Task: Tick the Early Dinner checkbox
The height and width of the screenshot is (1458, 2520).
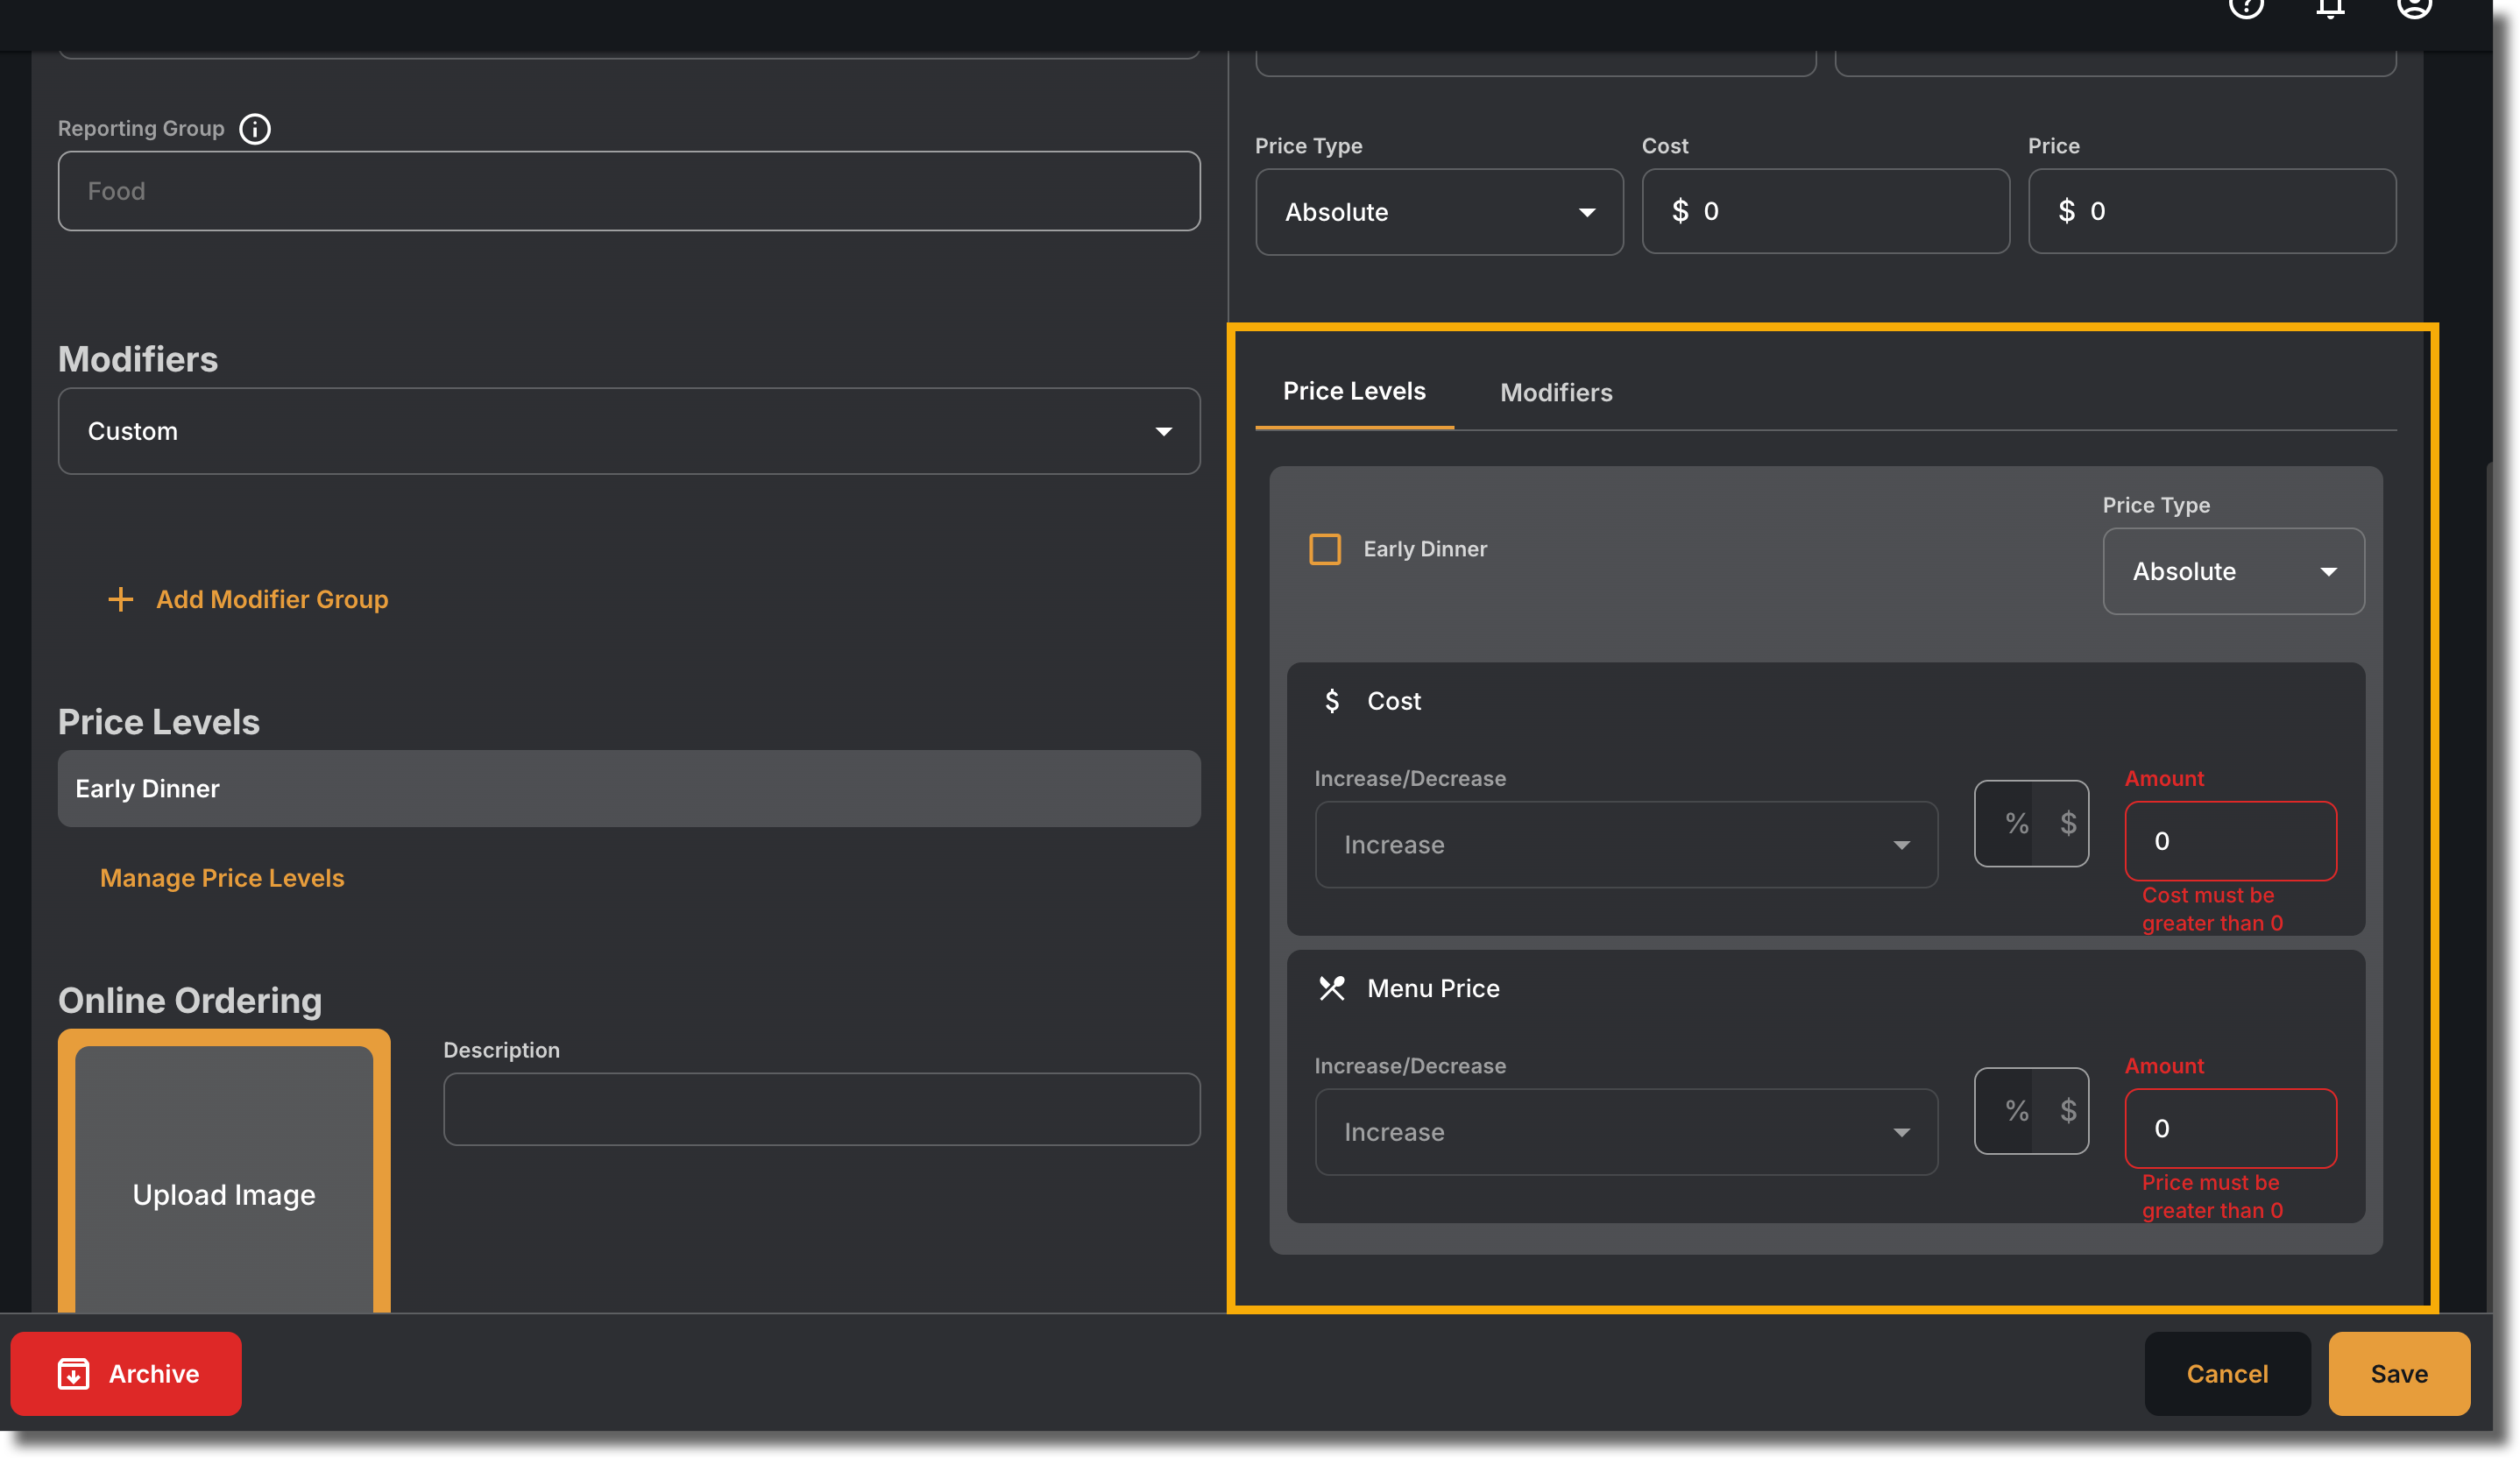Action: (1325, 549)
